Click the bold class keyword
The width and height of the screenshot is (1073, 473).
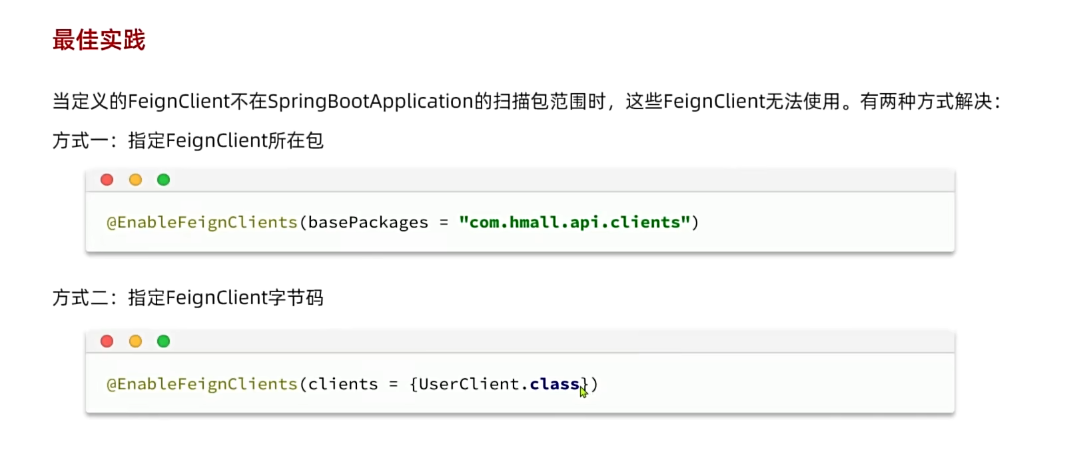click(556, 384)
